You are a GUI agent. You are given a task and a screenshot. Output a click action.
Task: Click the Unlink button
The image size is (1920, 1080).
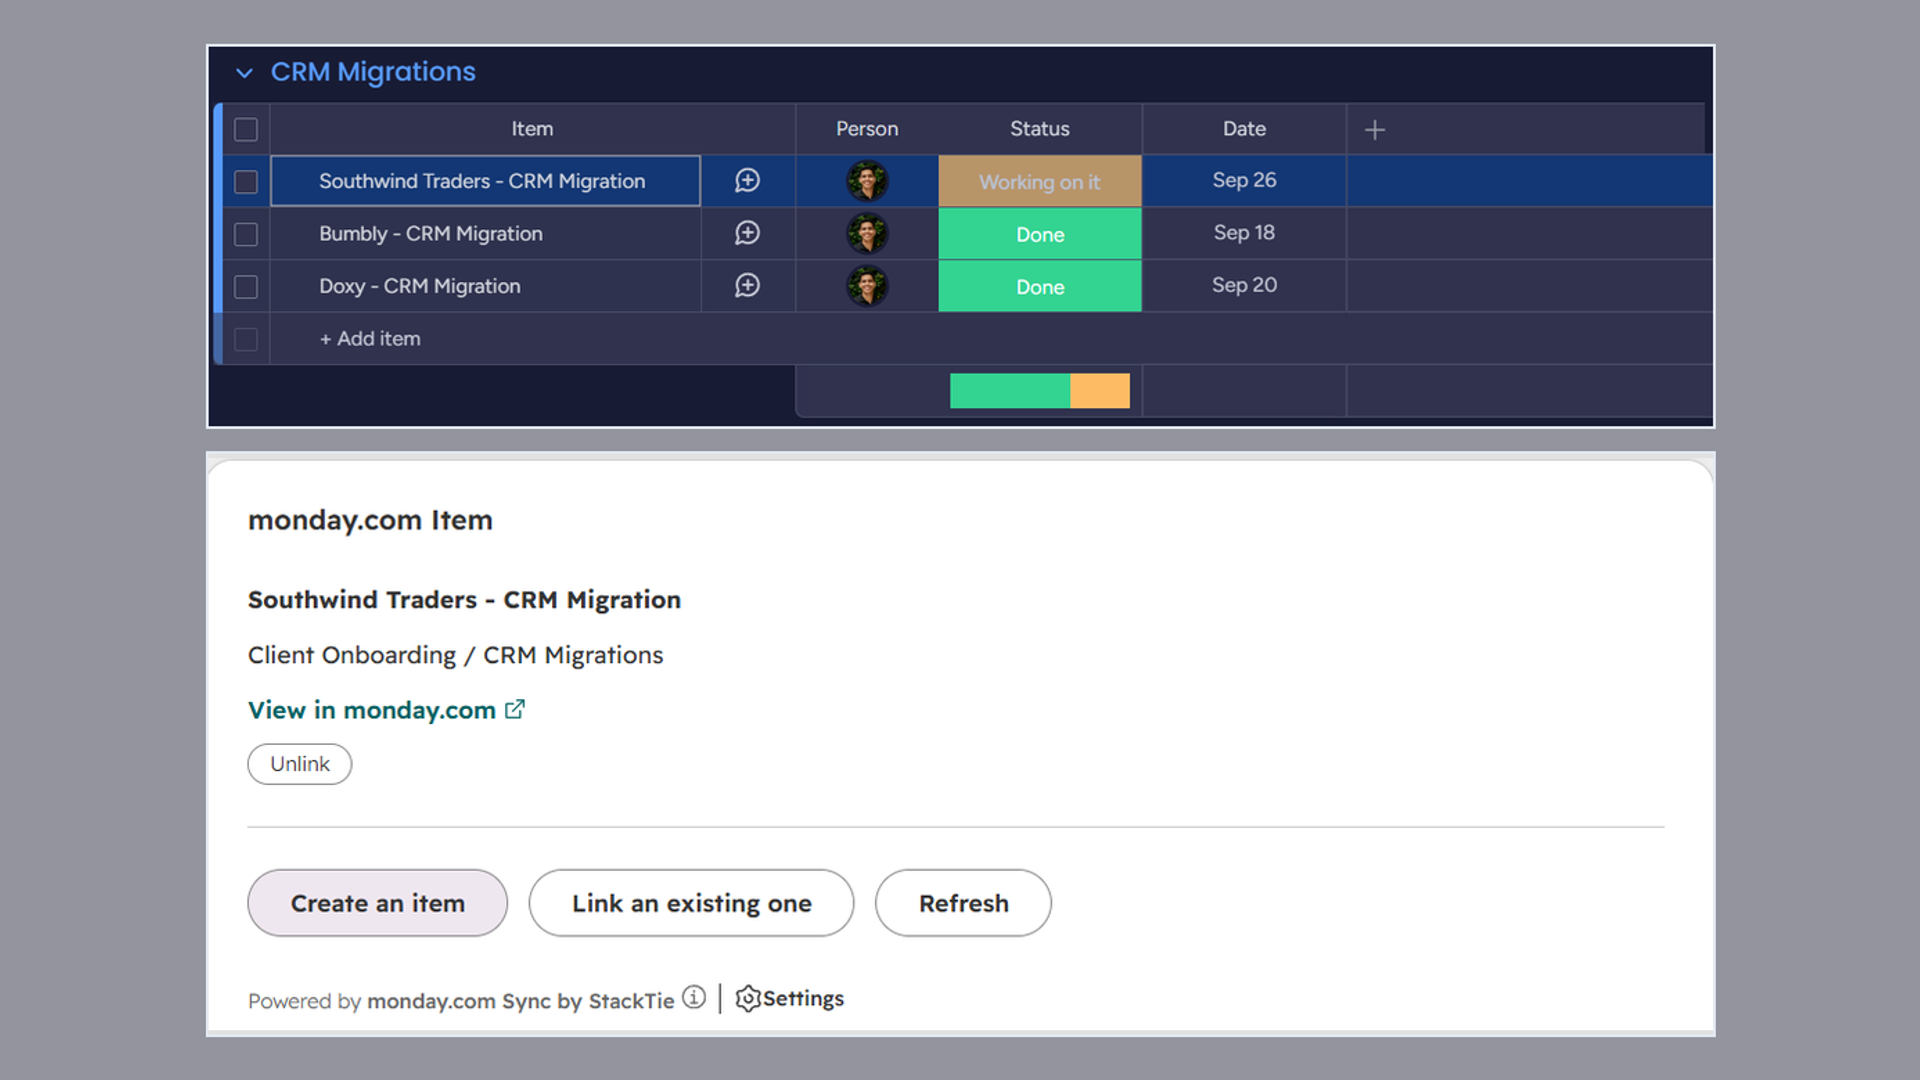[300, 764]
